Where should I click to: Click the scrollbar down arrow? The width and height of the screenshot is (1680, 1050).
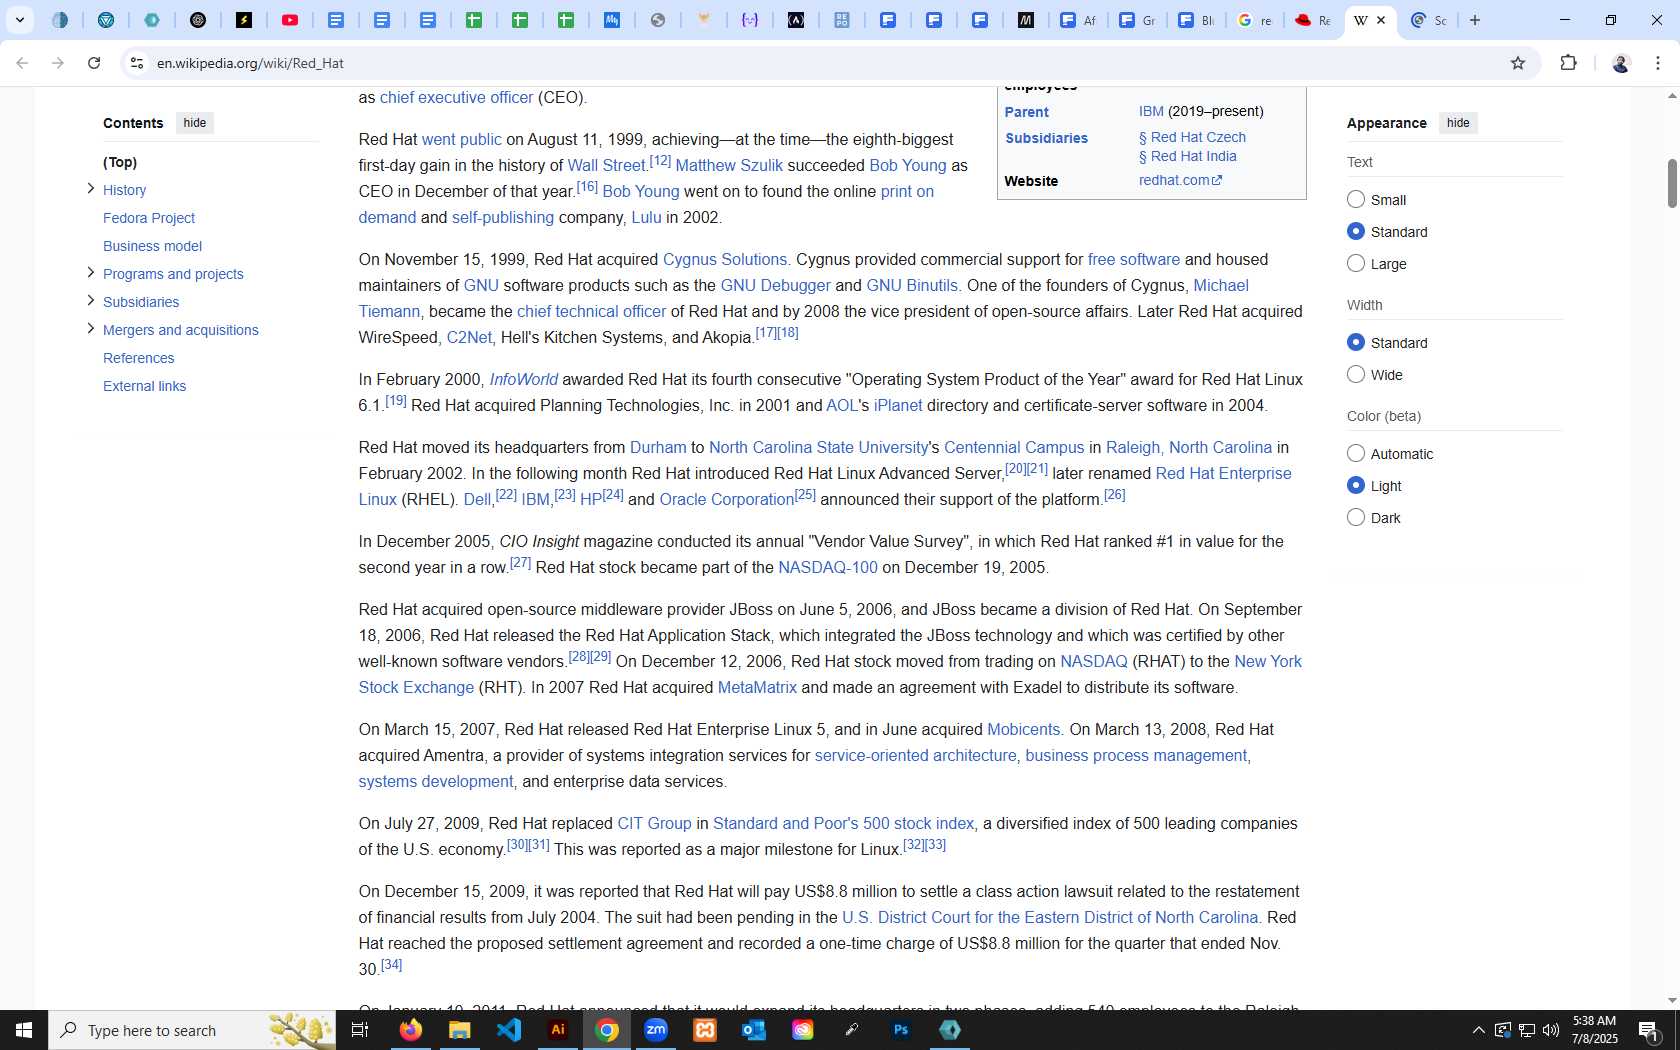click(1672, 1001)
